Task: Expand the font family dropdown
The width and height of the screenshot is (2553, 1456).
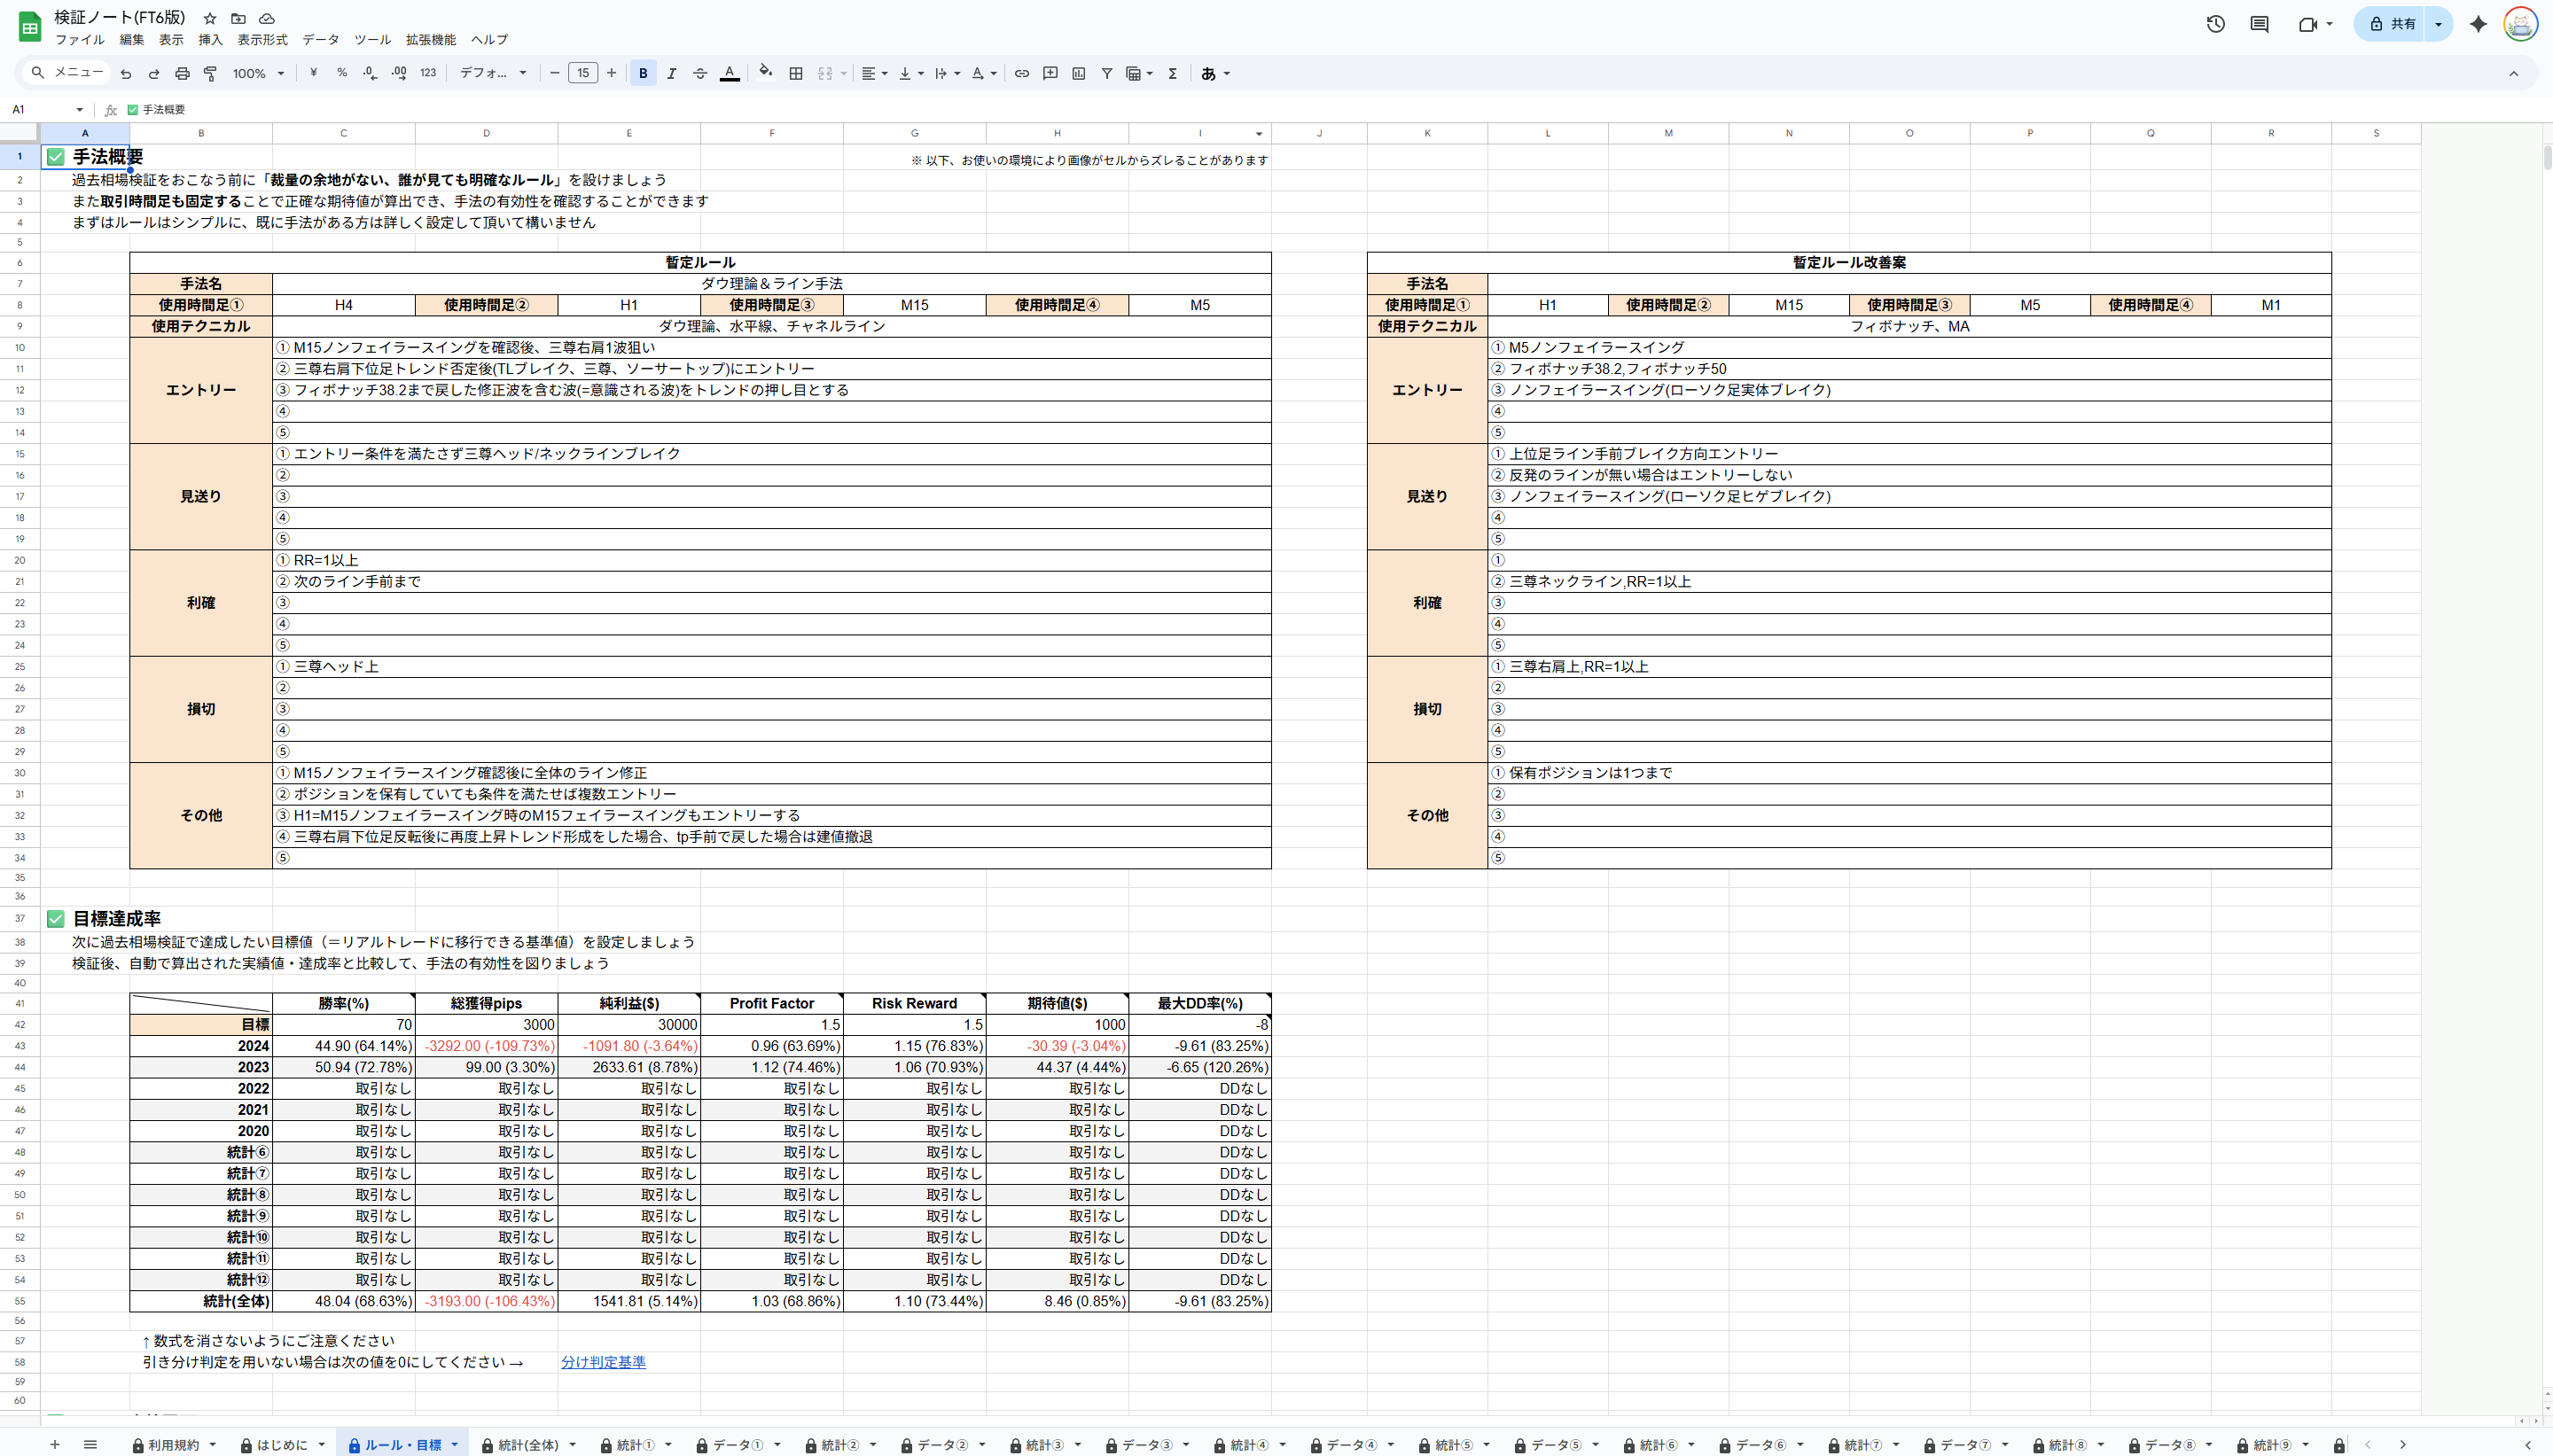Action: point(493,73)
